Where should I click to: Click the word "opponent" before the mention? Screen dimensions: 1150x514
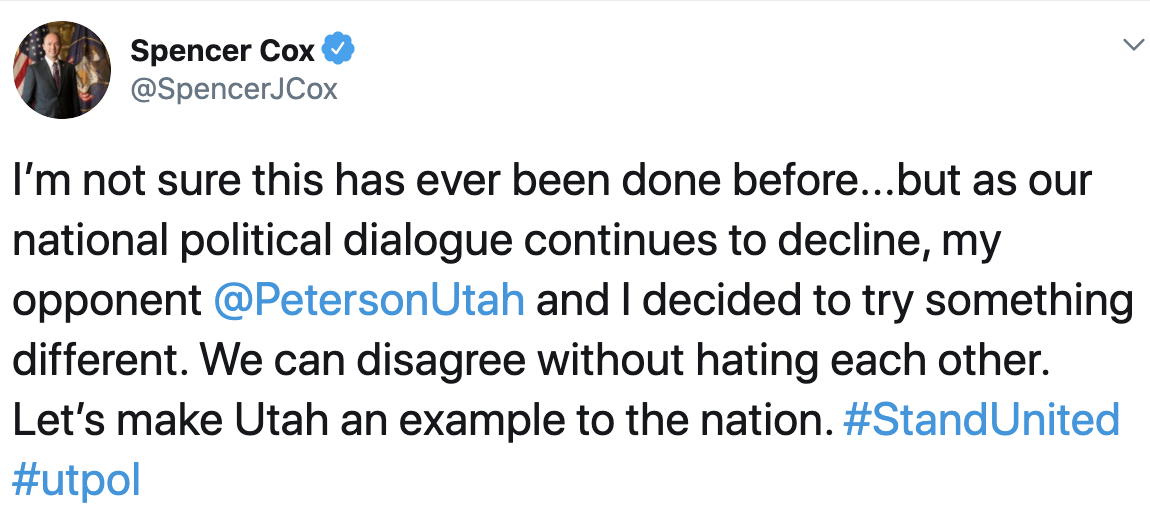107,301
